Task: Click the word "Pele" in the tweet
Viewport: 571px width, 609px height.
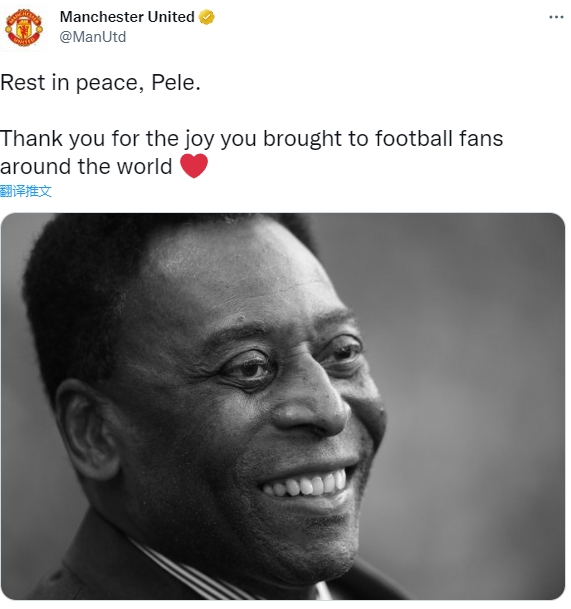Action: [172, 82]
